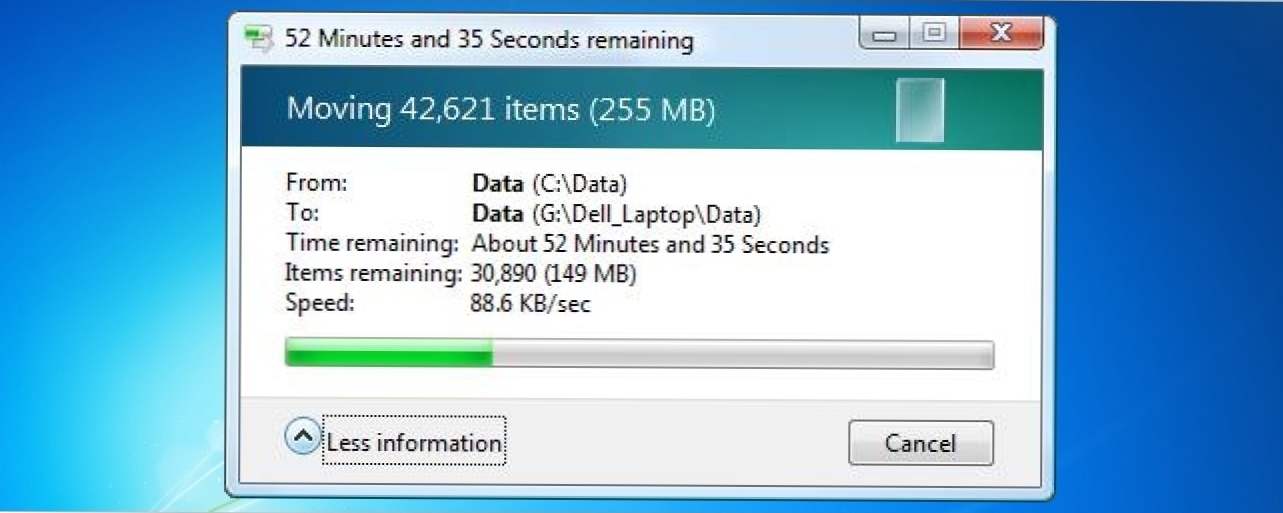Click the Items remaining 30,890 value

(x=553, y=273)
